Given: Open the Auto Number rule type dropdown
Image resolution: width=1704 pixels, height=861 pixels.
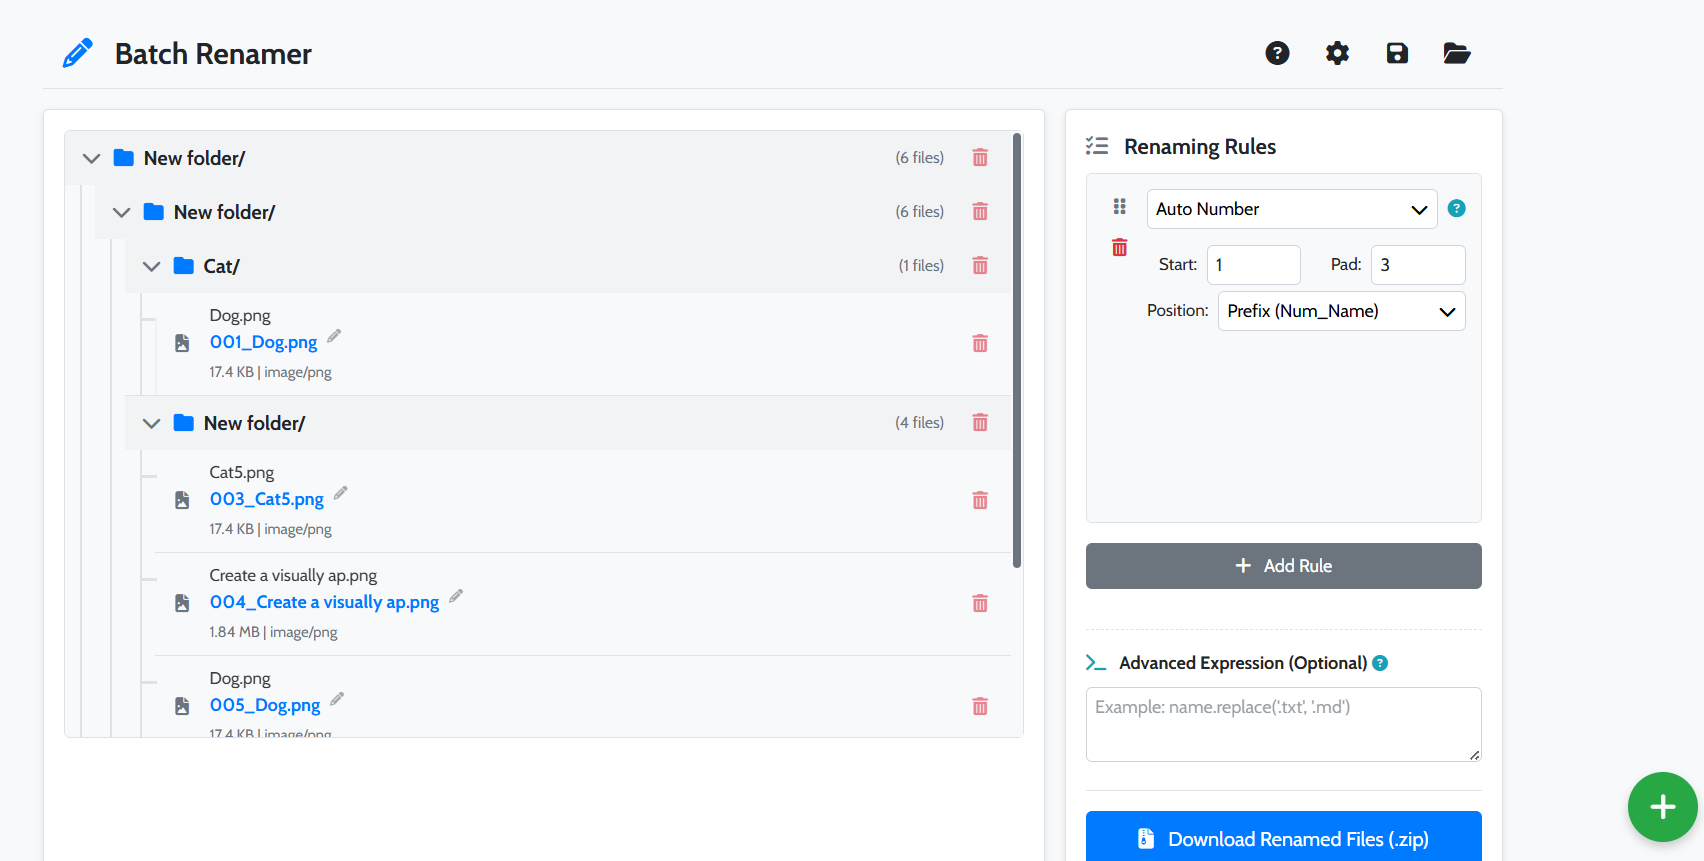Looking at the screenshot, I should click(x=1292, y=209).
